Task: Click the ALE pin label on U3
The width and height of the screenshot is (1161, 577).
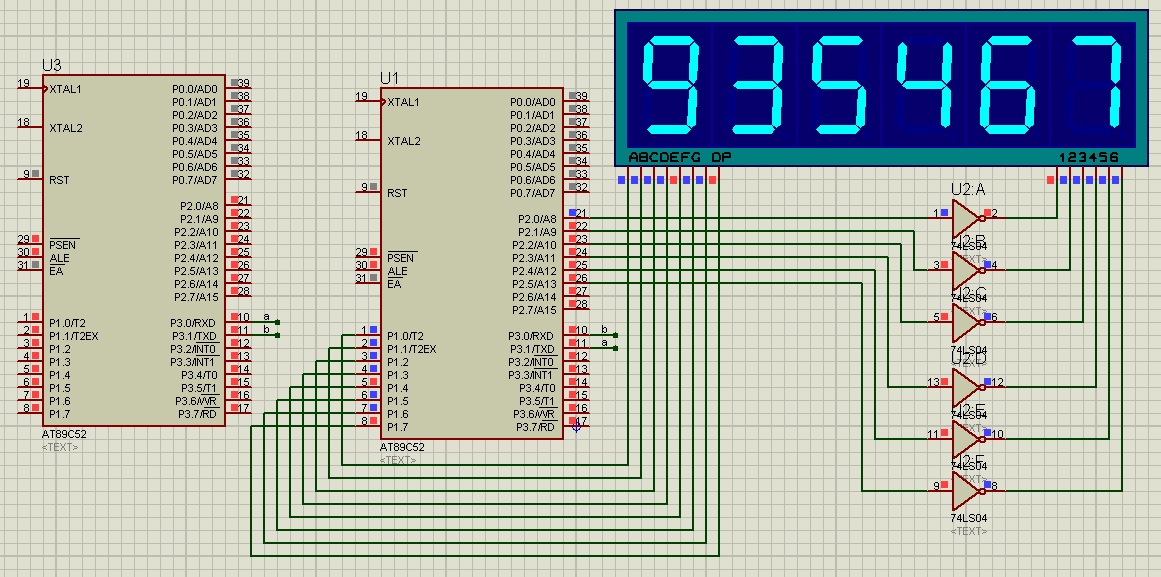Action: [58, 258]
